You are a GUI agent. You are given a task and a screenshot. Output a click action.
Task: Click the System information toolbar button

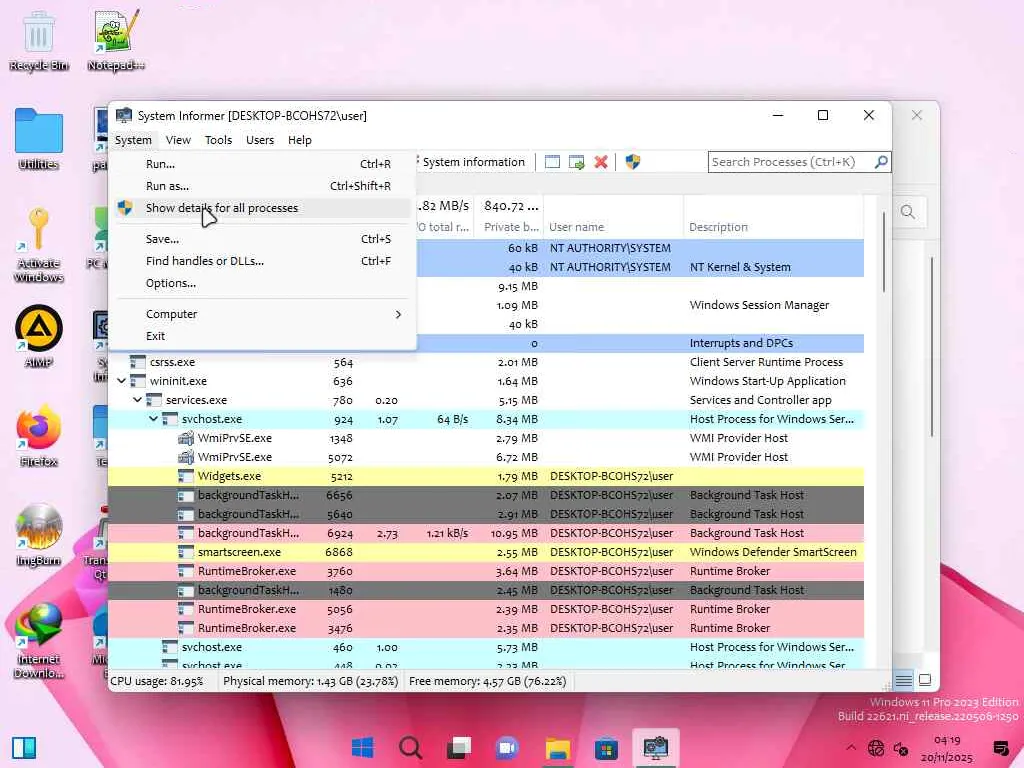tap(472, 162)
